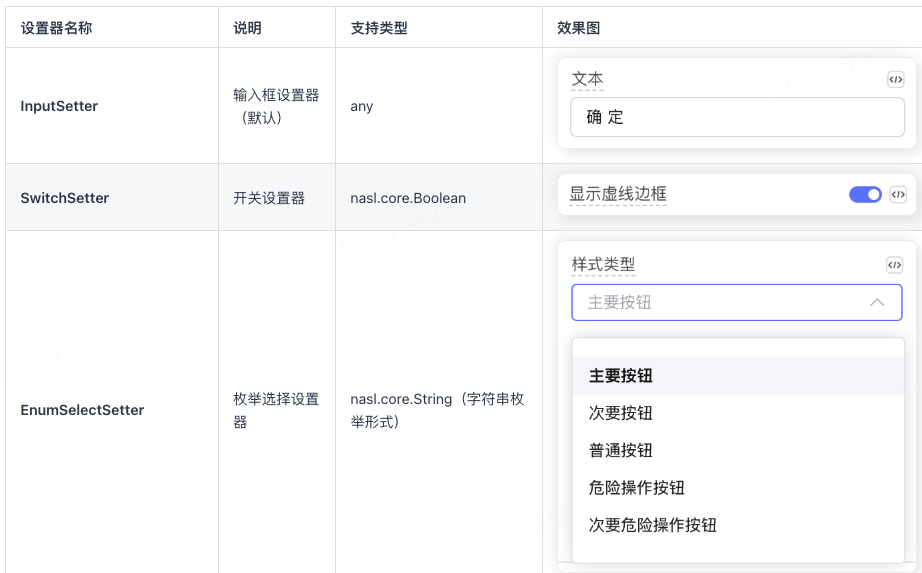Click the code icon next to the 显示虚线边框 switch

coord(898,195)
